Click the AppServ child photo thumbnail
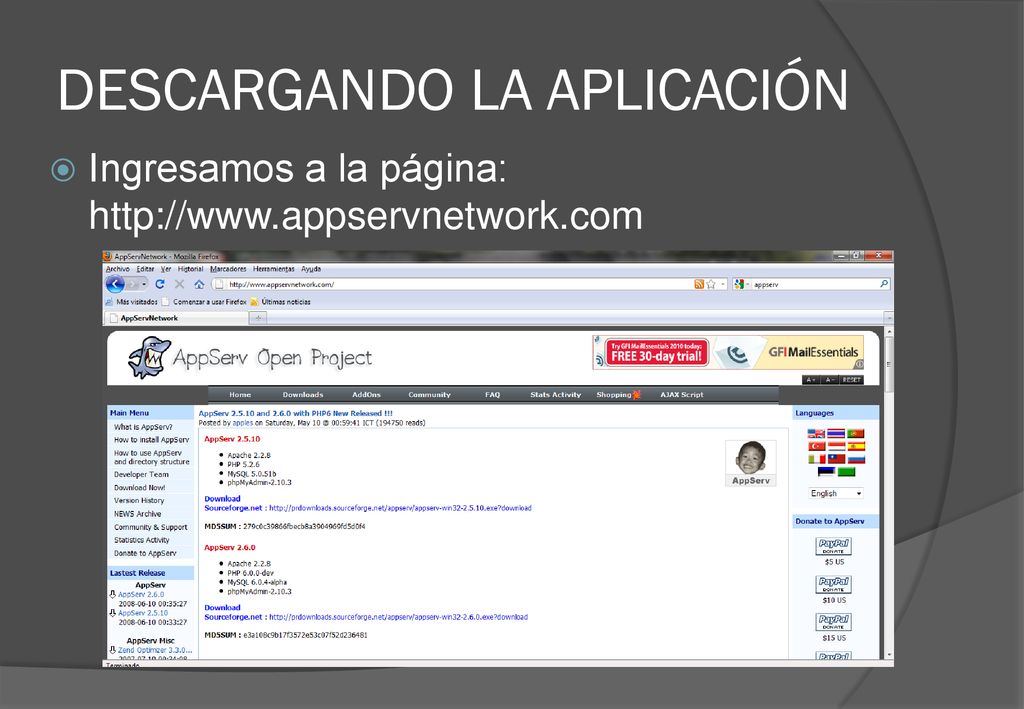 [x=750, y=463]
